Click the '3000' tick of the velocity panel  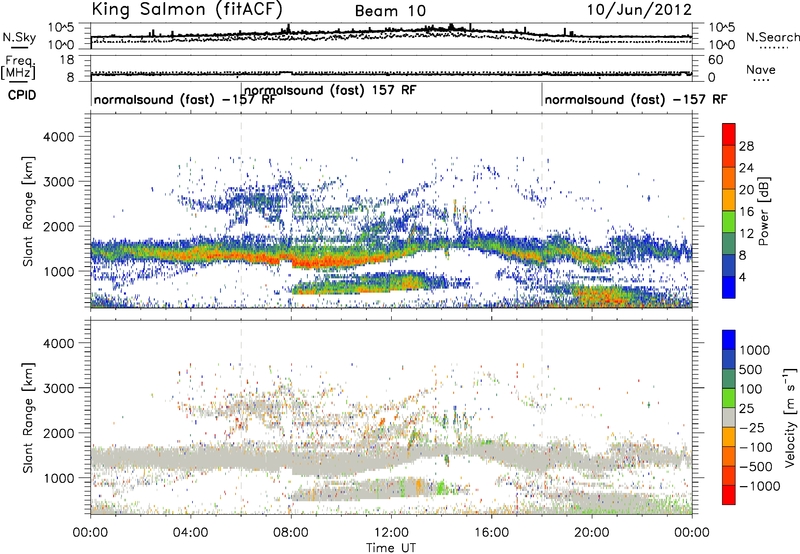(x=59, y=388)
